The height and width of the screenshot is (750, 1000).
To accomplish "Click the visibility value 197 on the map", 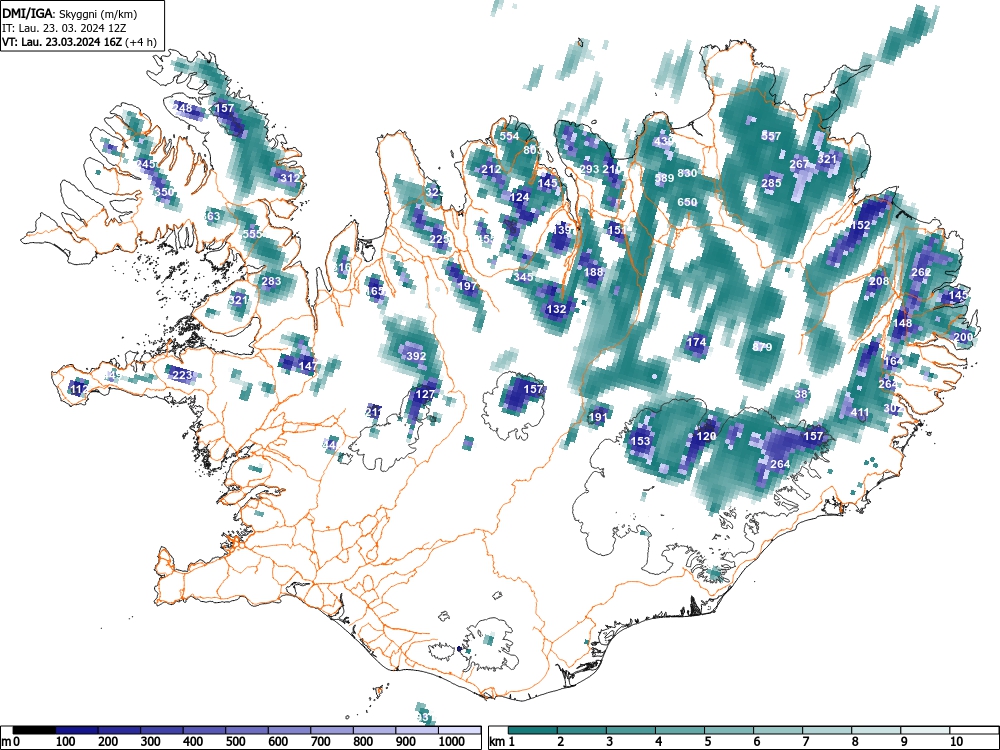I will [x=467, y=286].
